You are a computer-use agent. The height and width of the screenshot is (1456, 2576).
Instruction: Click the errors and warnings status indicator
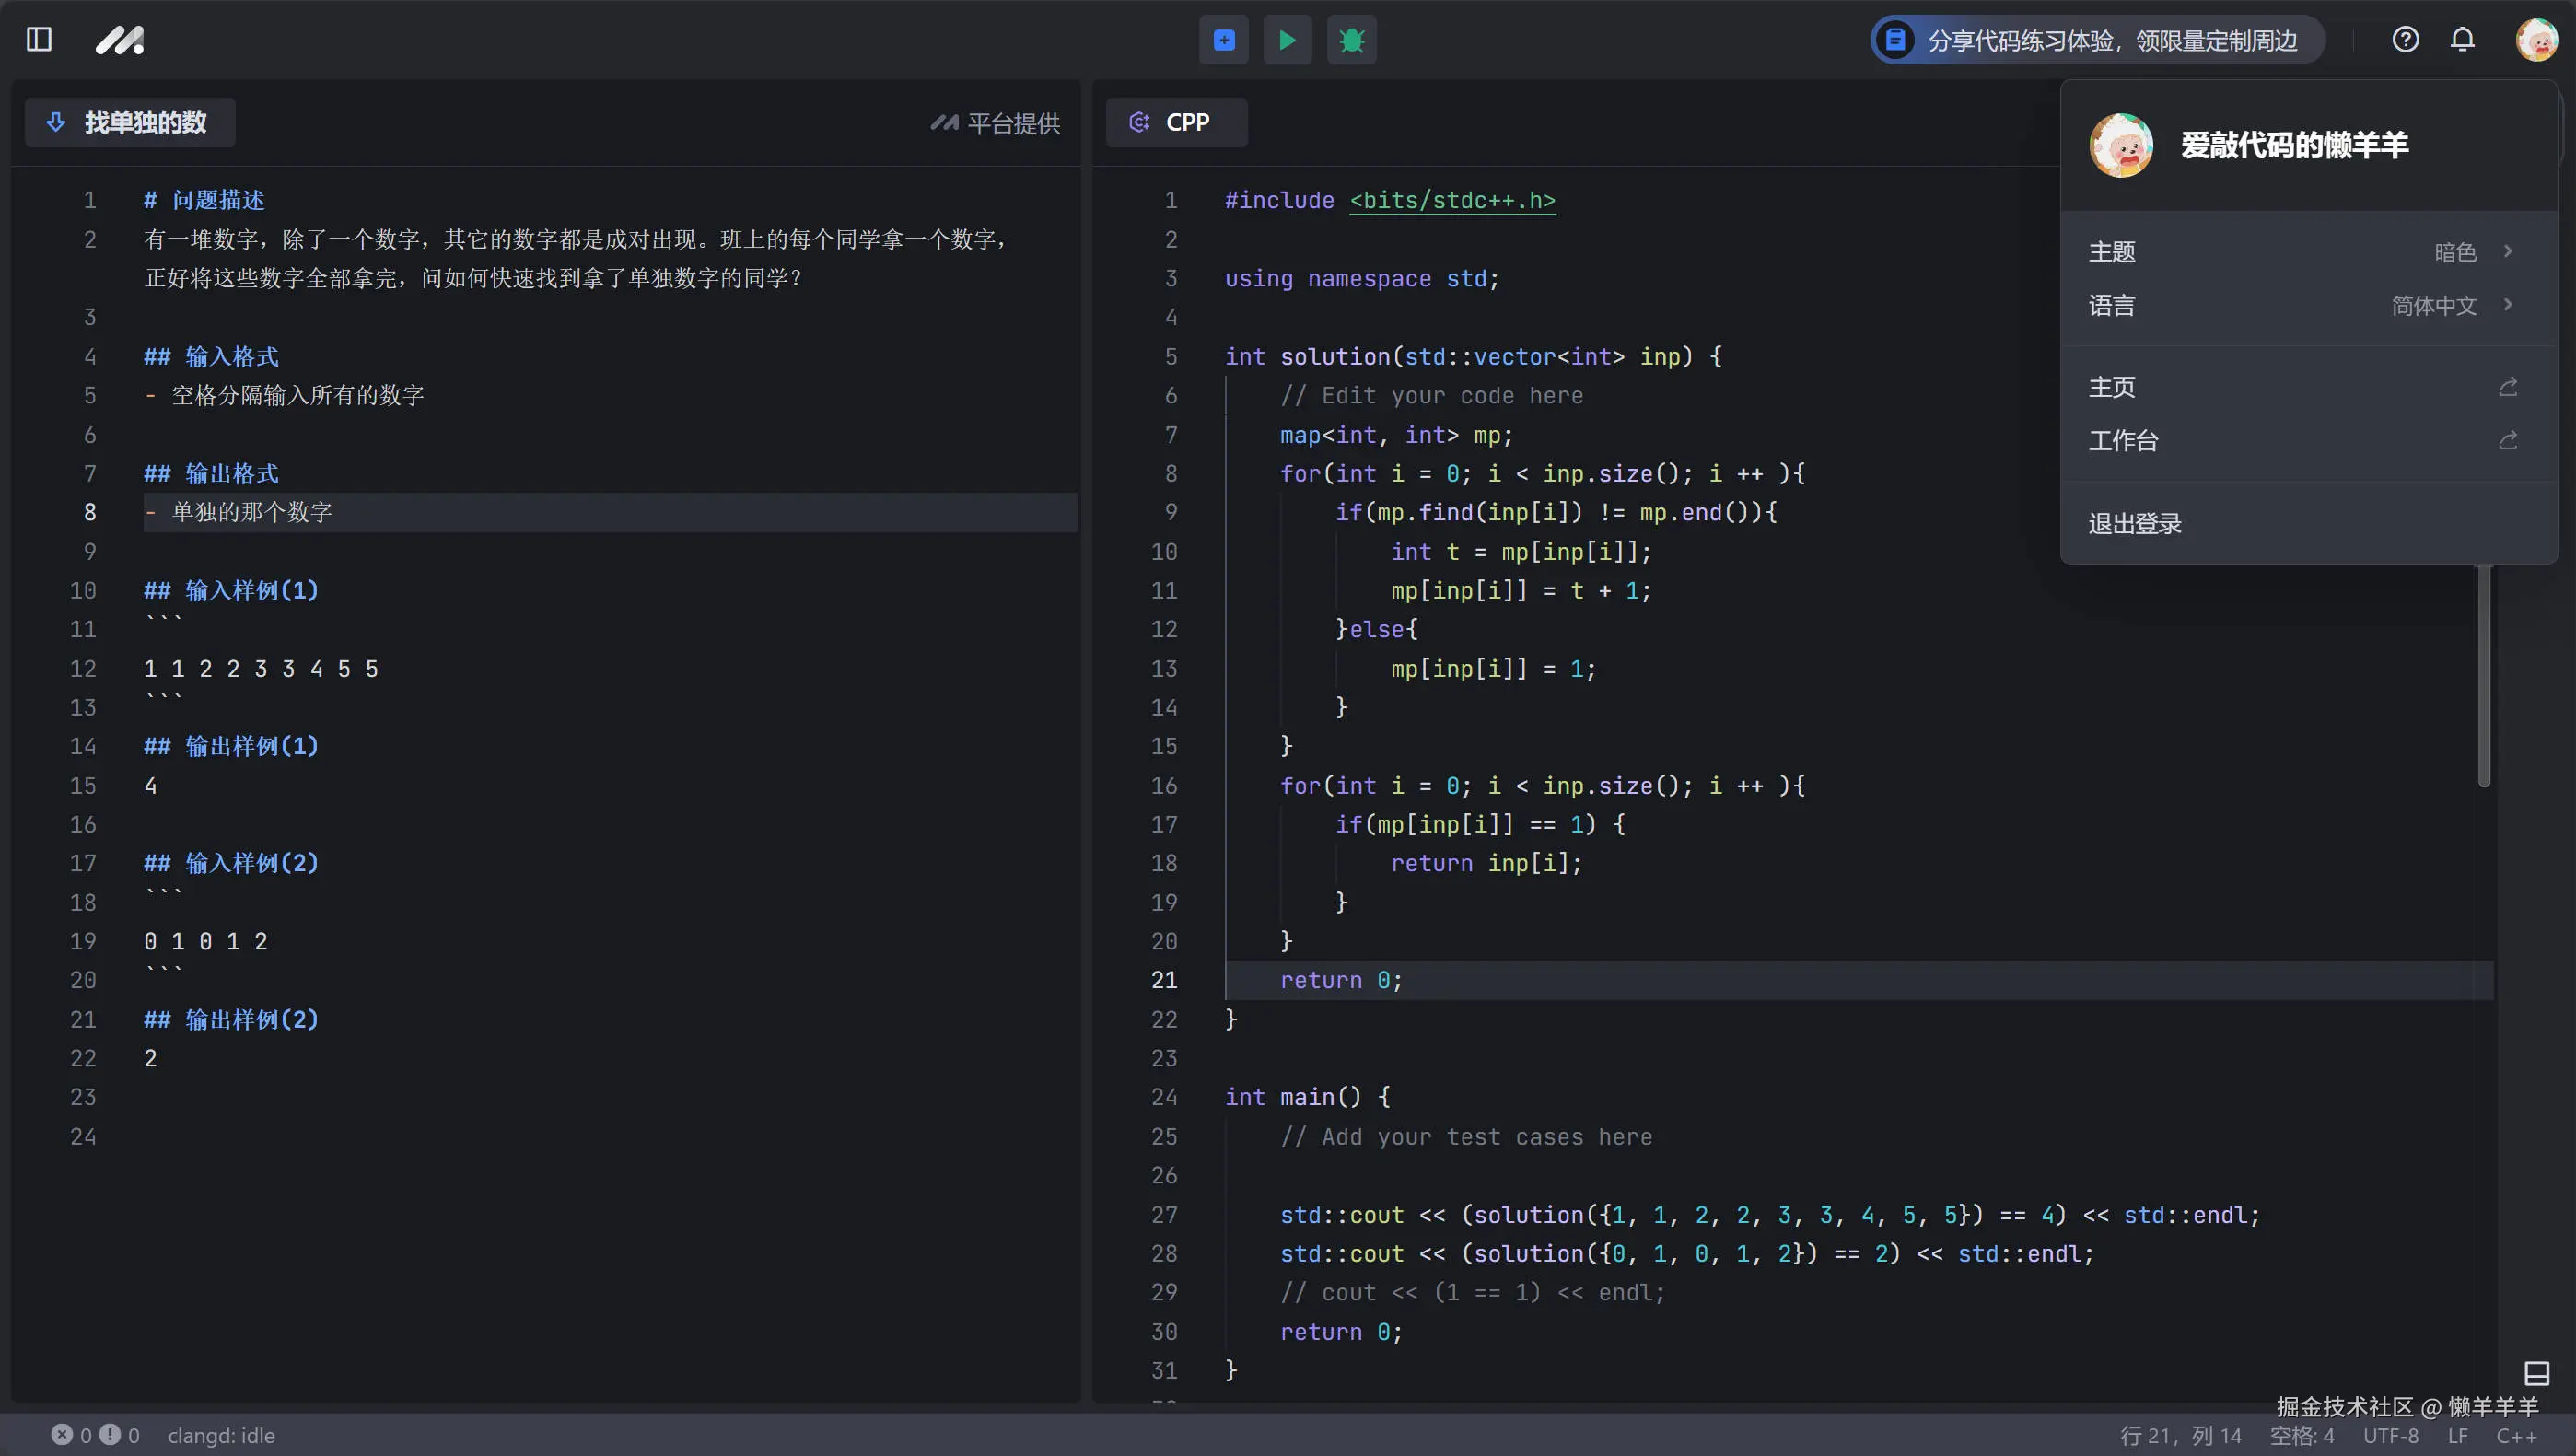tap(96, 1435)
